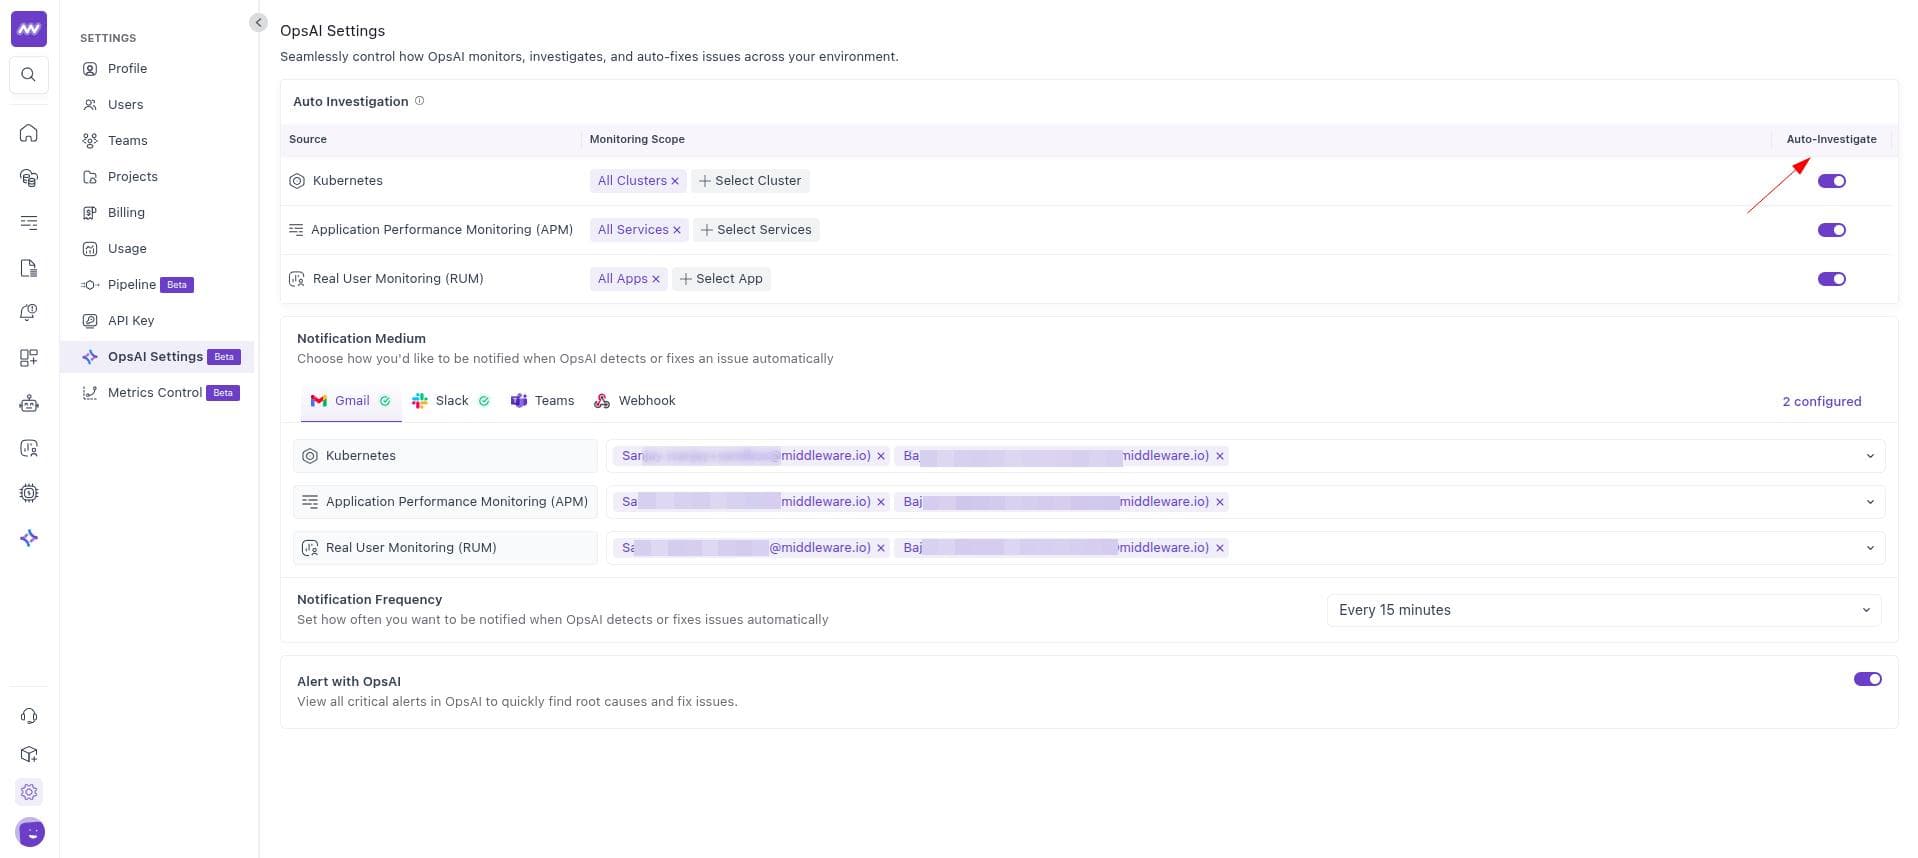Image resolution: width=1918 pixels, height=858 pixels.
Task: Open the document report icon in left rail
Action: coord(29,268)
